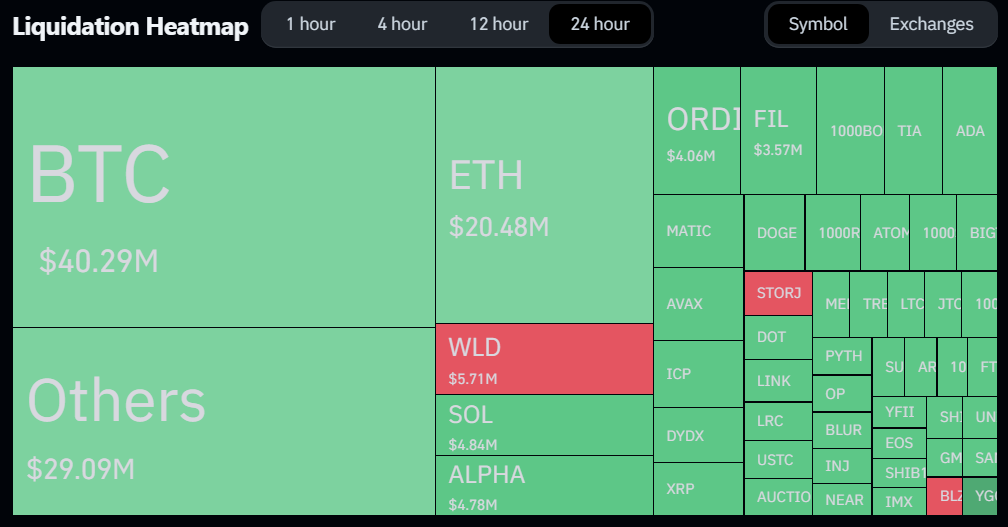The image size is (1008, 527).
Task: Open the SOL $4.84M tile
Action: click(x=544, y=425)
